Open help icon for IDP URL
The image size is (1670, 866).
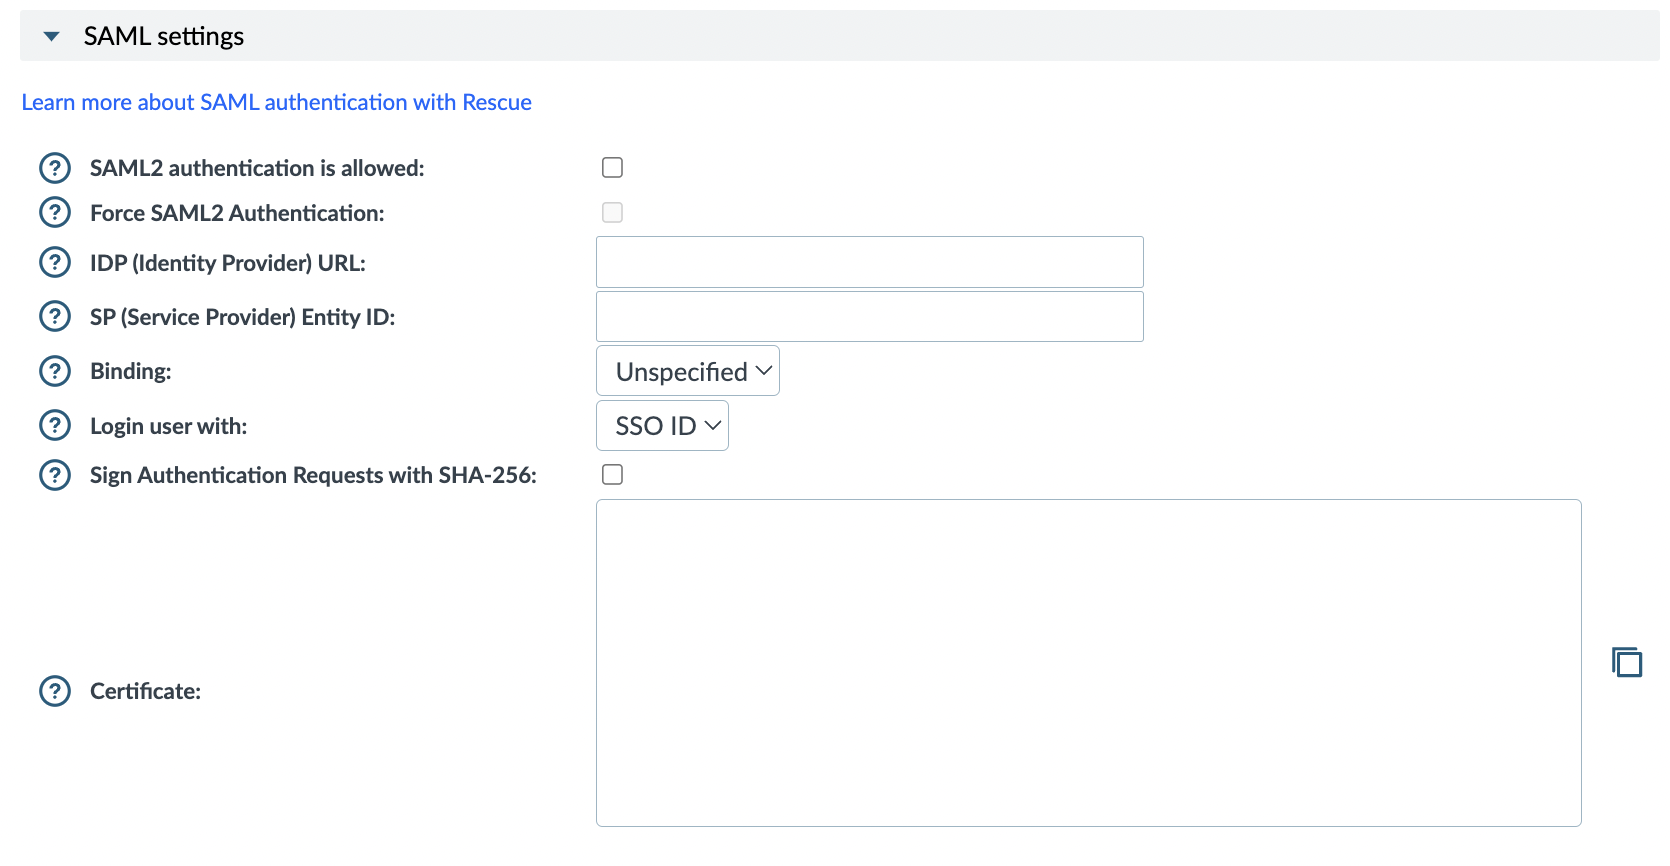55,263
